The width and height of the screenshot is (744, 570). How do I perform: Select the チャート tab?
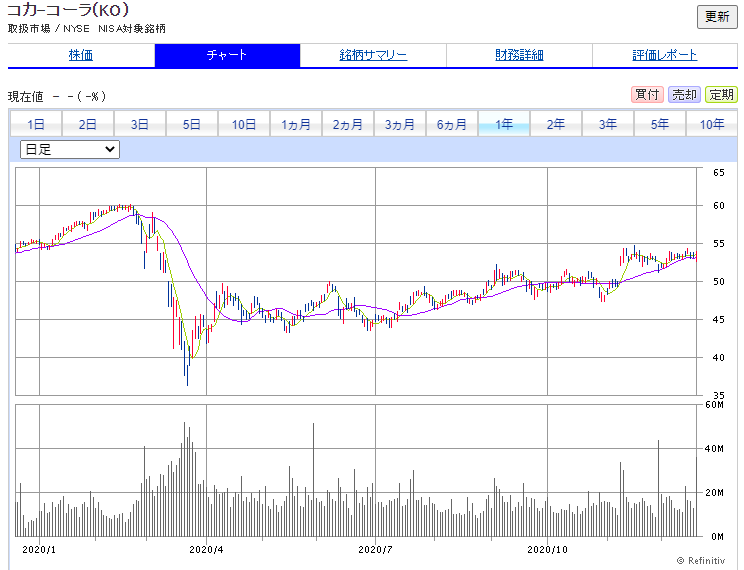(227, 55)
